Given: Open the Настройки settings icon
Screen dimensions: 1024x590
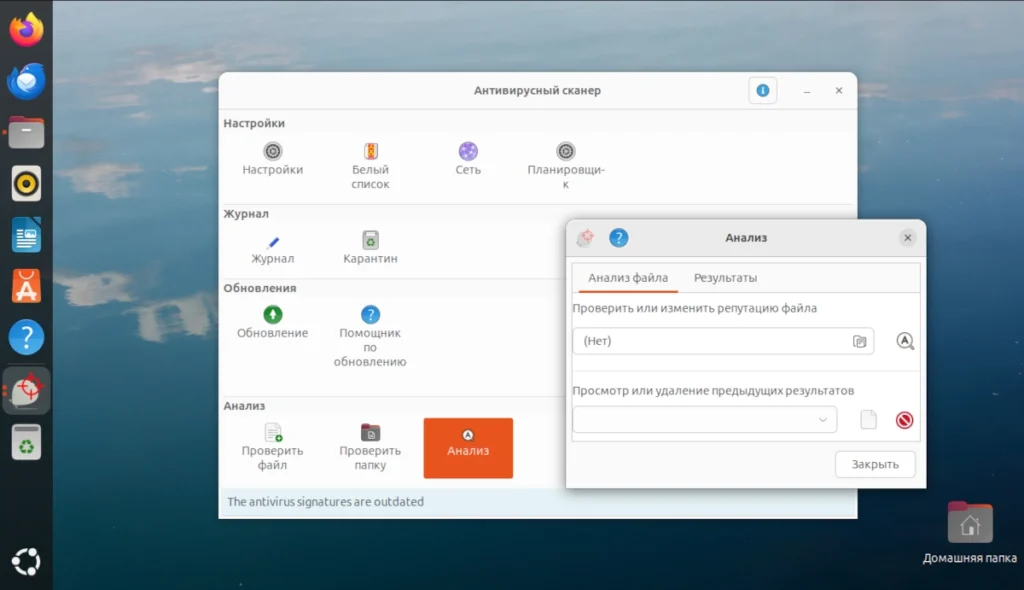Looking at the screenshot, I should (x=272, y=159).
